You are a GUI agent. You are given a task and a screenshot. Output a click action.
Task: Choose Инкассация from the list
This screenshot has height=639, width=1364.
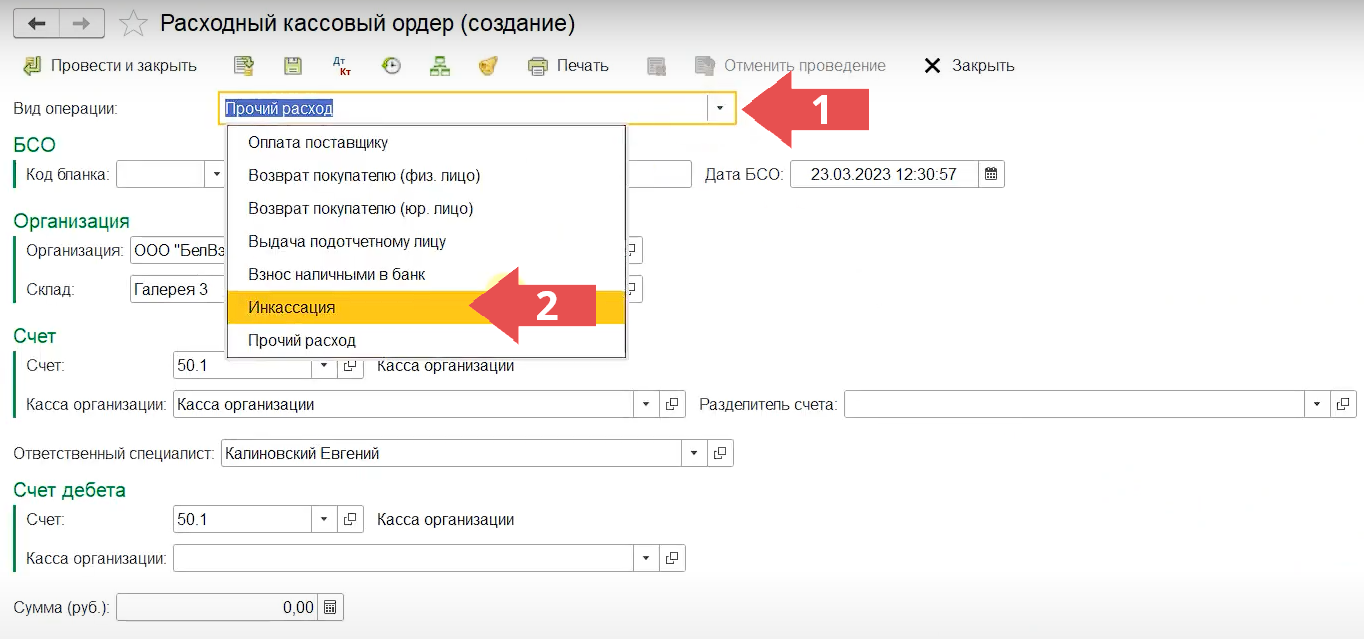[x=292, y=308]
